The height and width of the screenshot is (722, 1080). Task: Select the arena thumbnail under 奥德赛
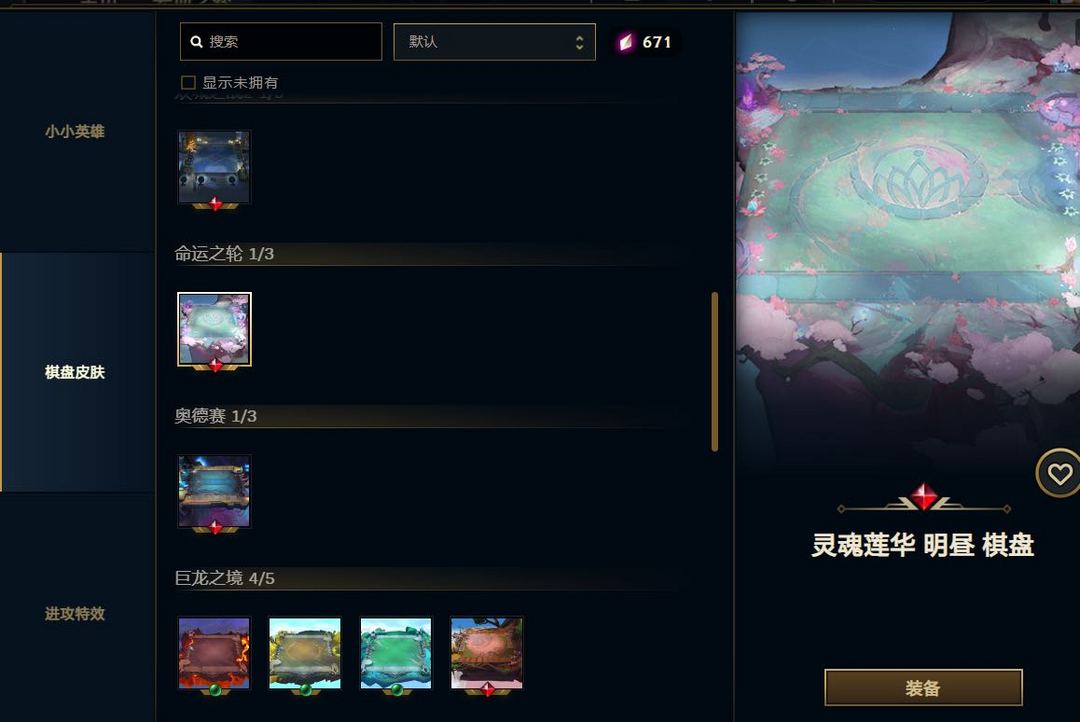[214, 491]
